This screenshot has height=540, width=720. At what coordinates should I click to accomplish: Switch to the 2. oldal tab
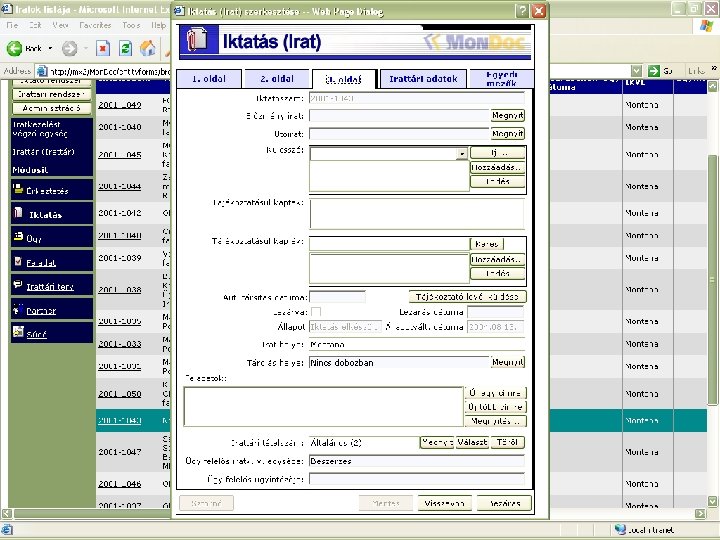coord(277,79)
